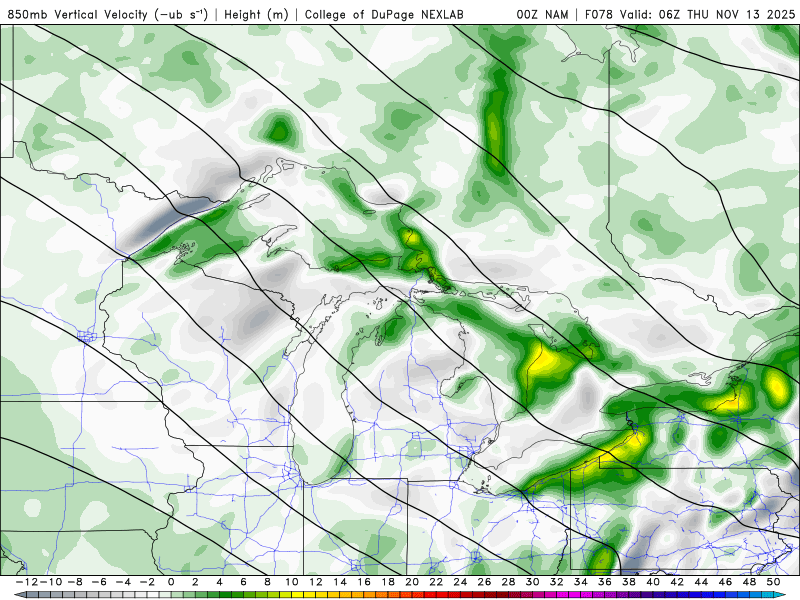
Task: Click the "28" color scale label
Action: point(509,582)
